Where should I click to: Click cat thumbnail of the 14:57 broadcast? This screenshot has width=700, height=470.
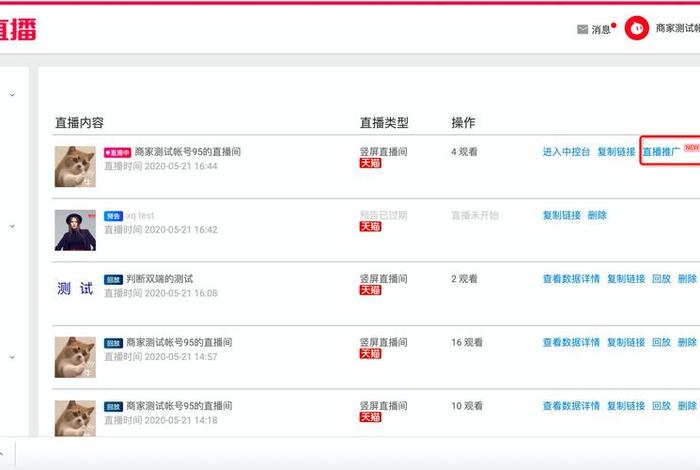point(75,357)
